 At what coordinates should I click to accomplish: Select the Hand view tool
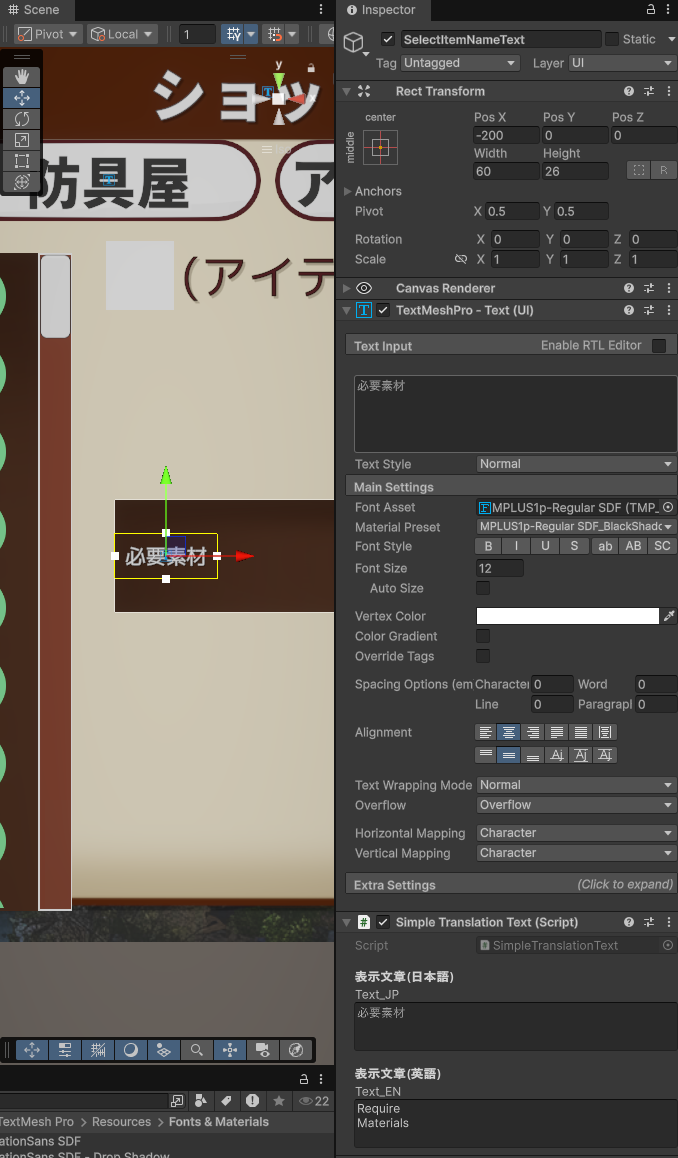[x=22, y=77]
